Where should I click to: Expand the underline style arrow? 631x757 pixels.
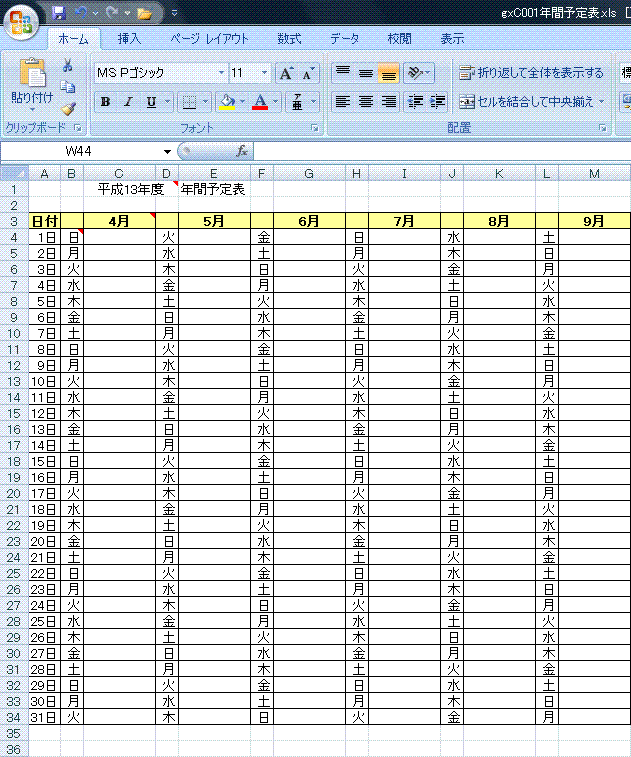168,102
